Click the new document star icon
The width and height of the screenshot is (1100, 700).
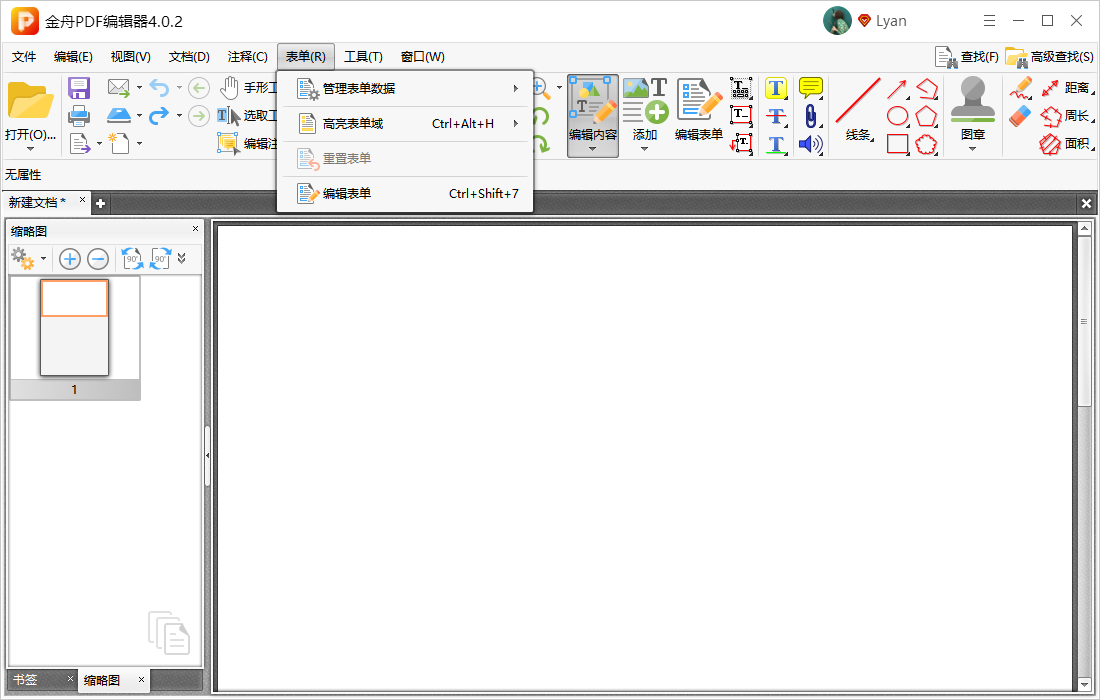119,142
